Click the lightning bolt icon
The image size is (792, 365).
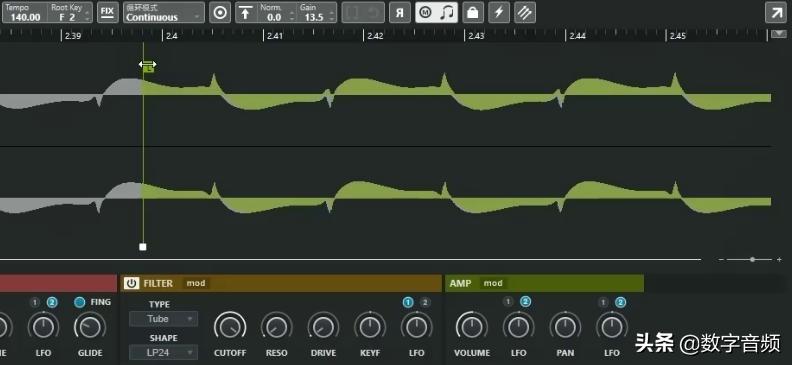[499, 13]
